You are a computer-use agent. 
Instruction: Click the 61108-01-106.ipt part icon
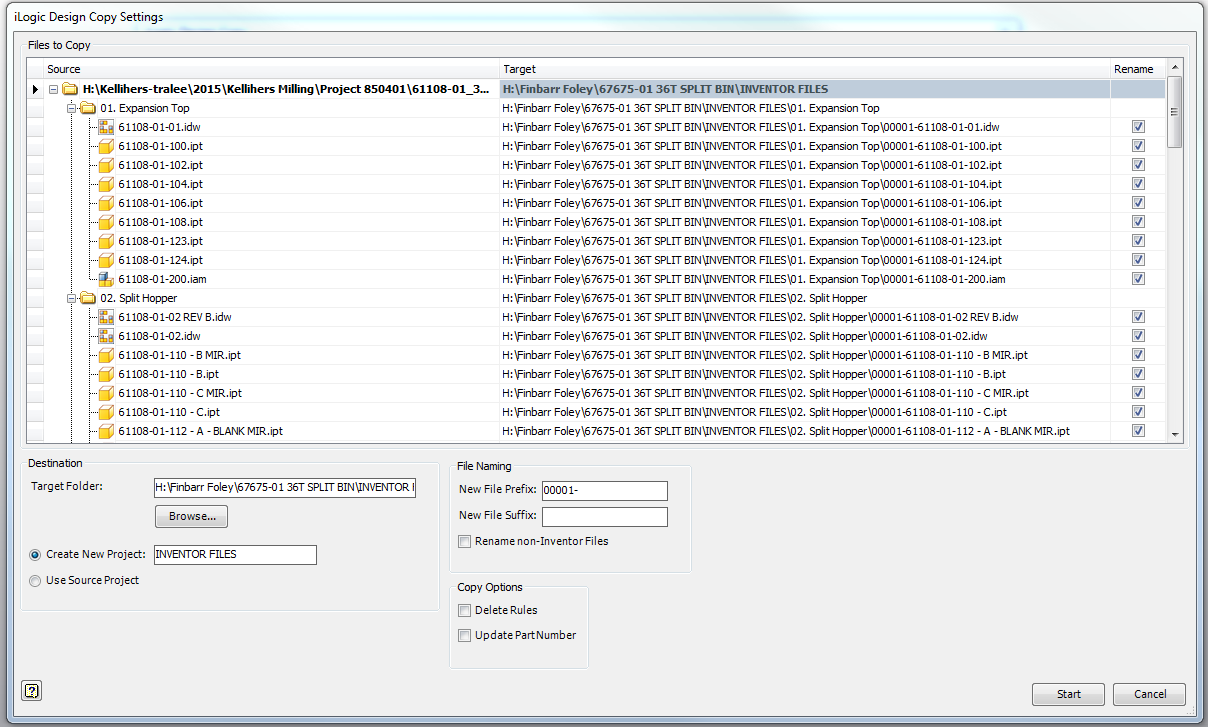tap(106, 203)
